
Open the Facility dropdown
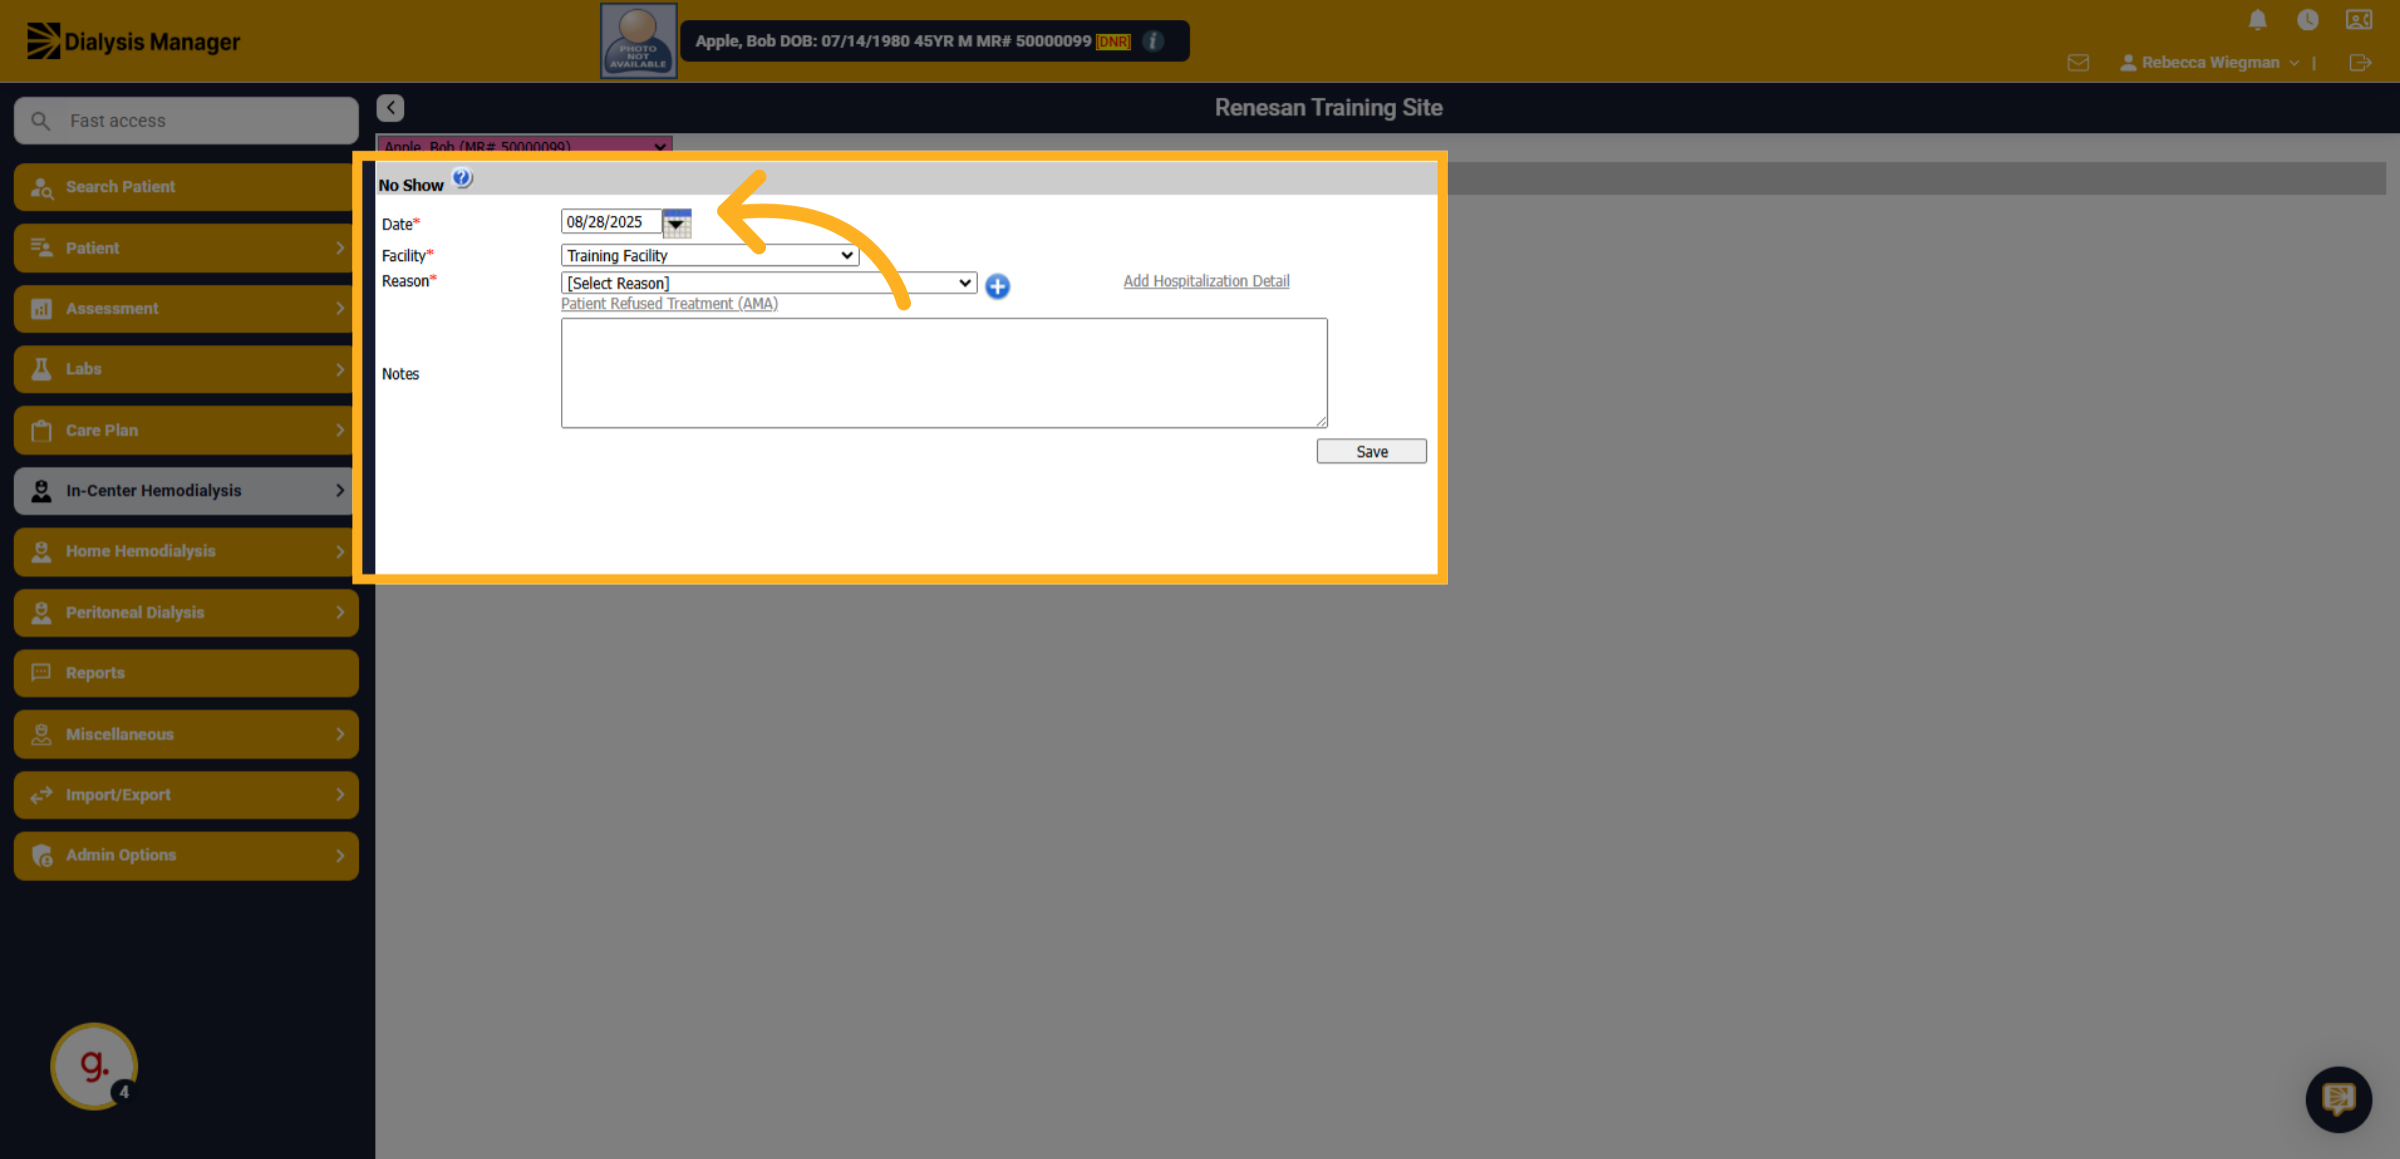[x=710, y=255]
